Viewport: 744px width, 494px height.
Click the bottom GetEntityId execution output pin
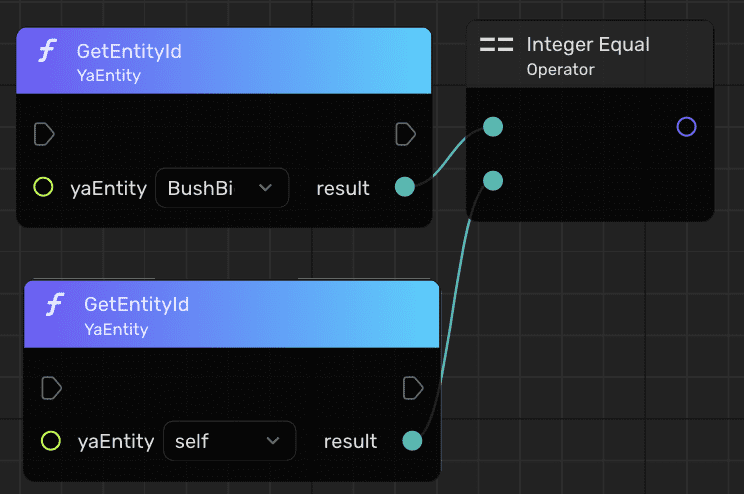pos(412,387)
